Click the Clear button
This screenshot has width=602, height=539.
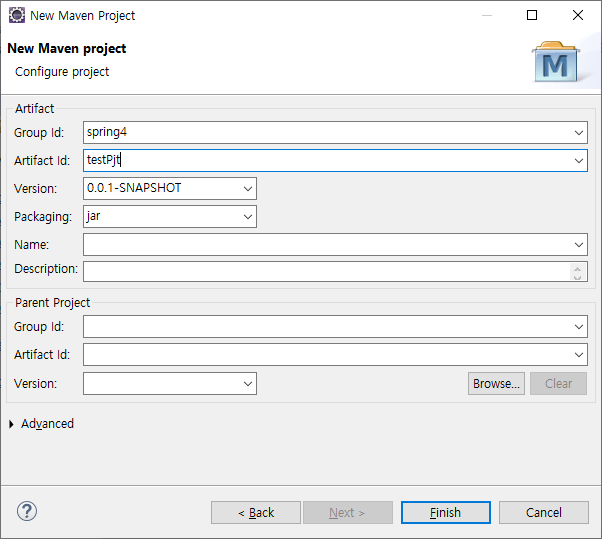click(558, 384)
